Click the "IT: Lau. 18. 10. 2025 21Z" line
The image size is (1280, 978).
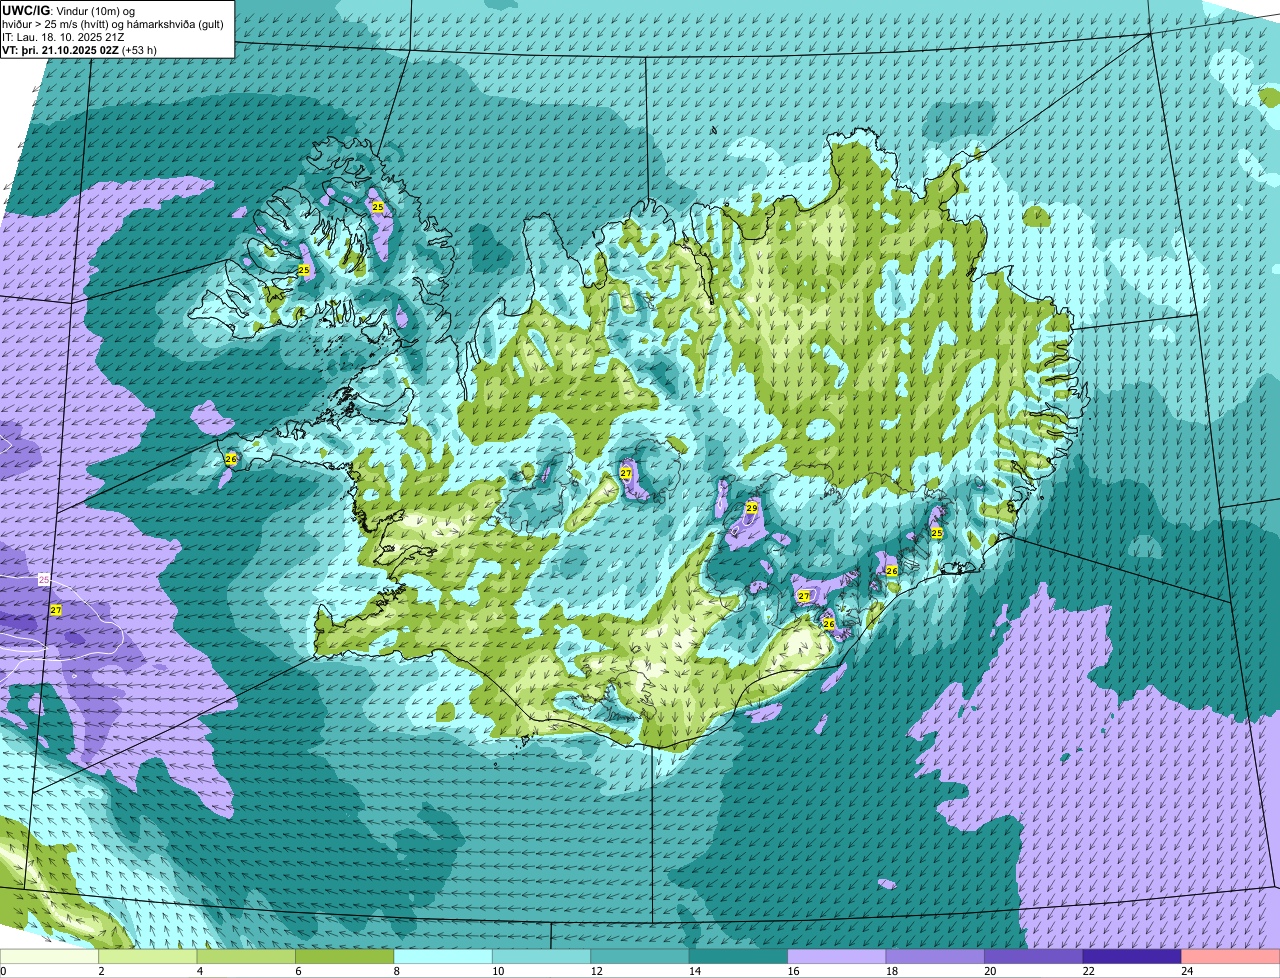[63, 37]
